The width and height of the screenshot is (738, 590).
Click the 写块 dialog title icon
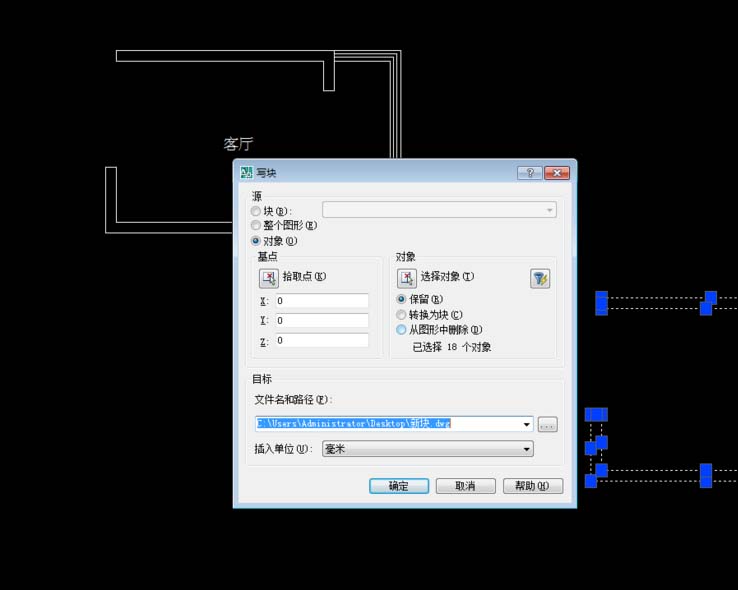tap(247, 173)
